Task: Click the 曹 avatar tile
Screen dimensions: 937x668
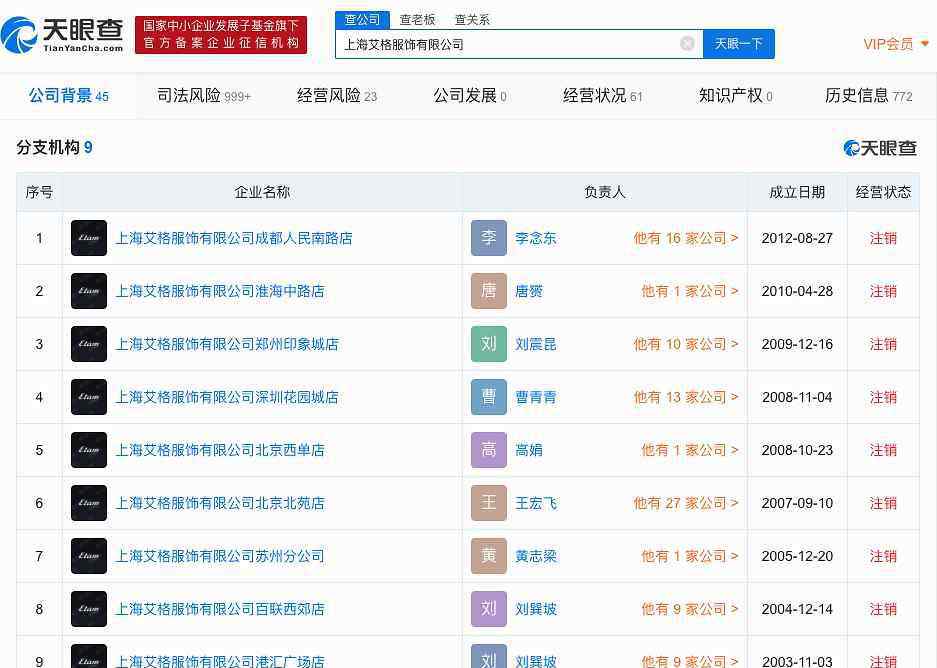Action: point(489,397)
